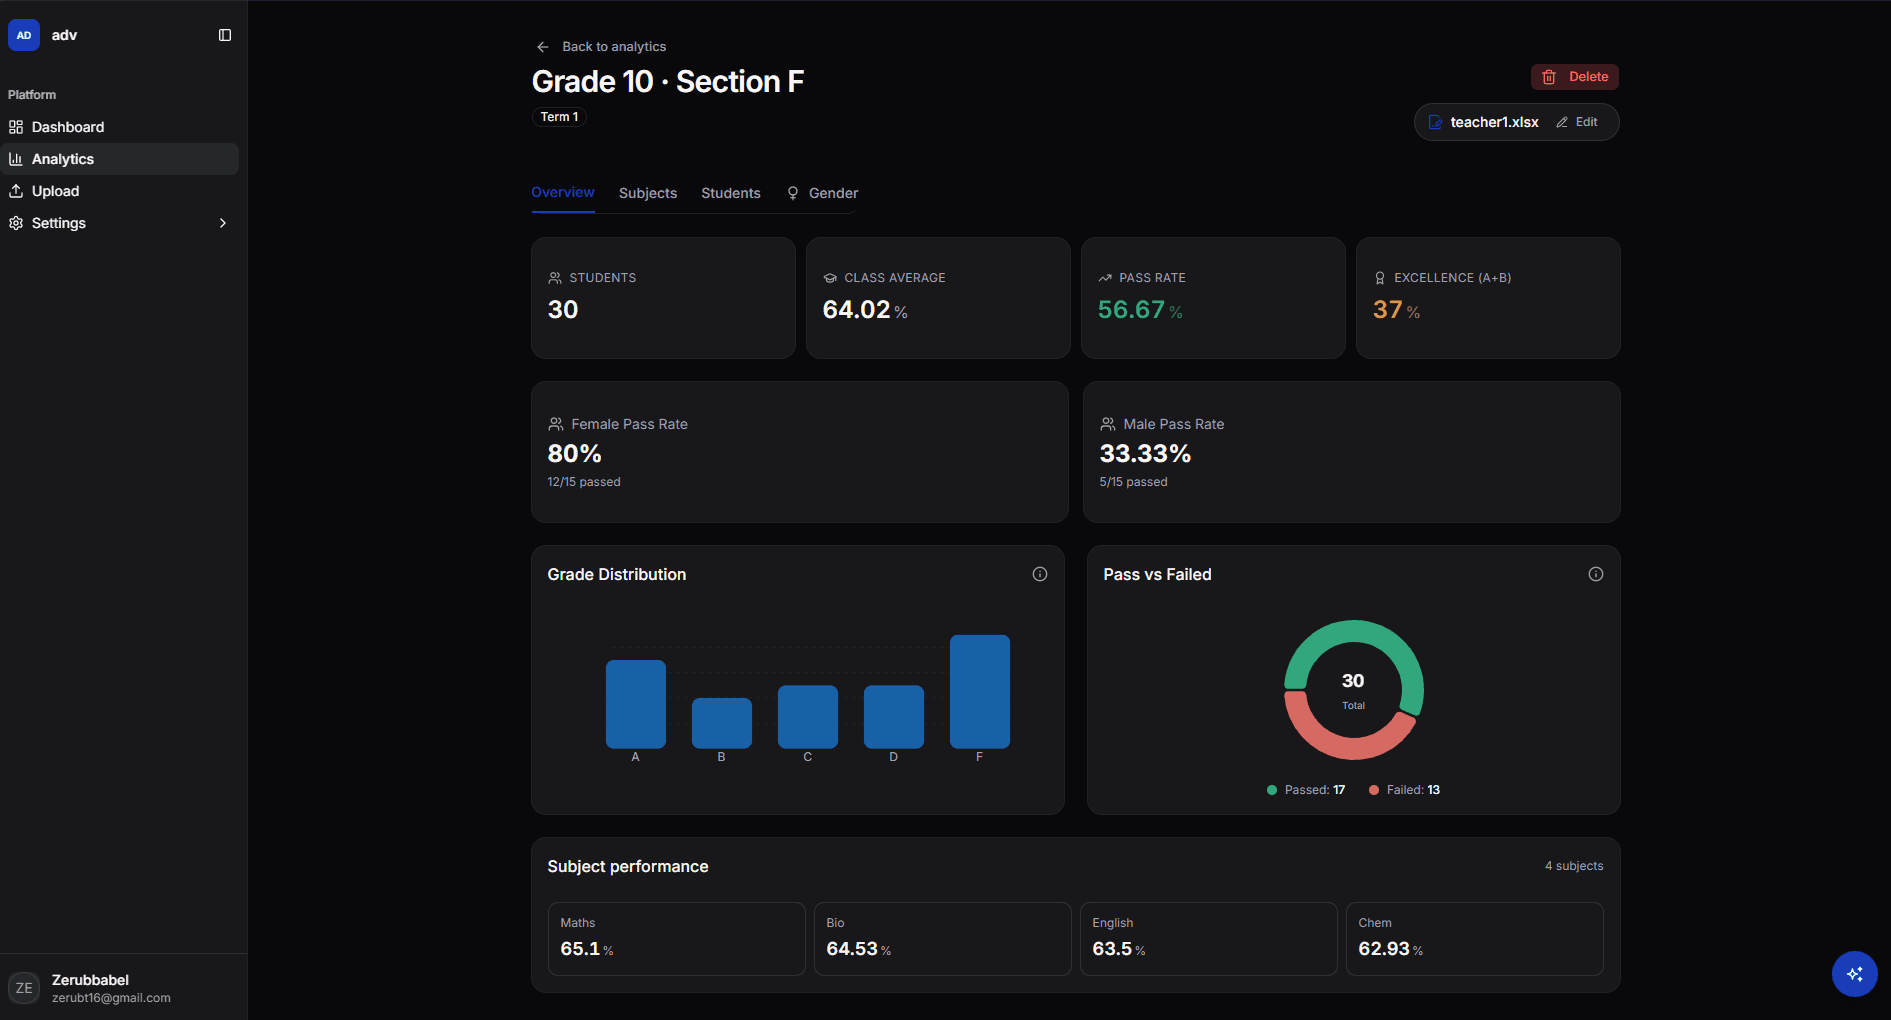Click the back arrow icon

[x=543, y=47]
